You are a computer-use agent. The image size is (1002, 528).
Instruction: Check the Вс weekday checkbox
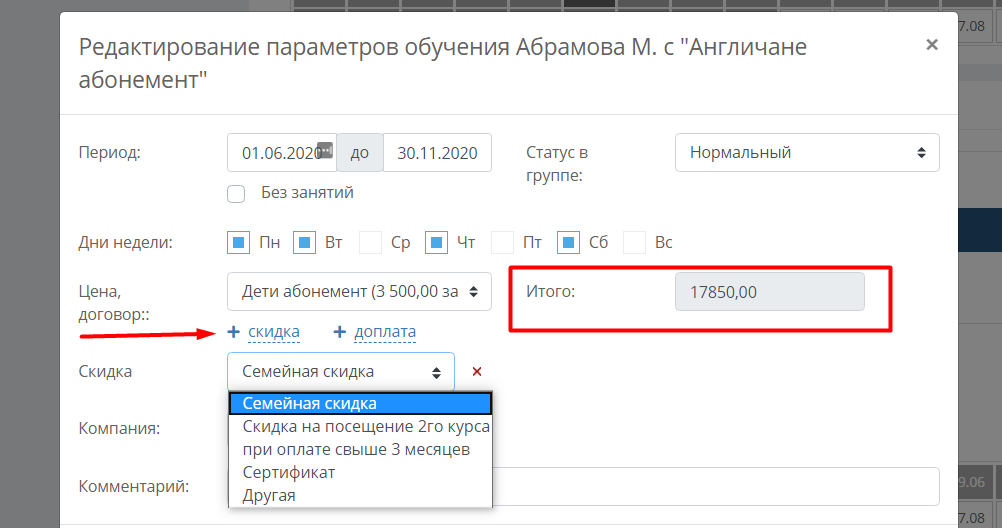[634, 243]
